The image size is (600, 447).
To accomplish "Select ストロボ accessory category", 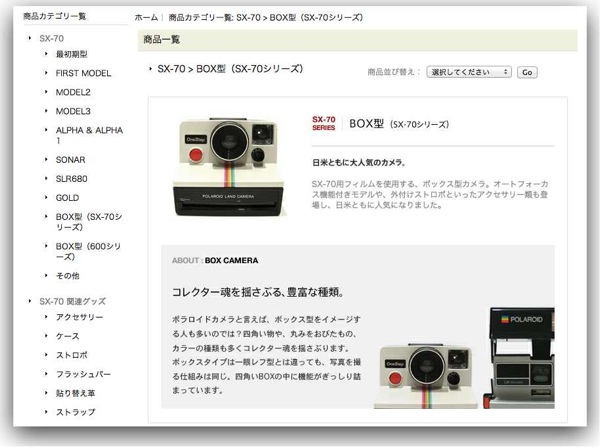I will [x=72, y=355].
